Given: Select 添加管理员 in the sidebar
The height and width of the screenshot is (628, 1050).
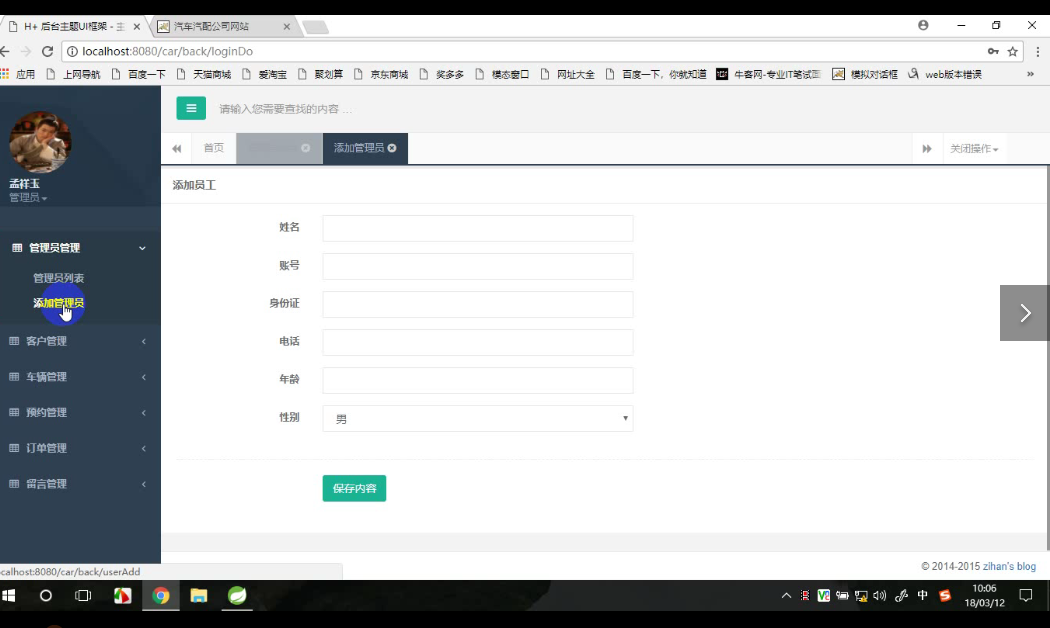Looking at the screenshot, I should pos(59,303).
